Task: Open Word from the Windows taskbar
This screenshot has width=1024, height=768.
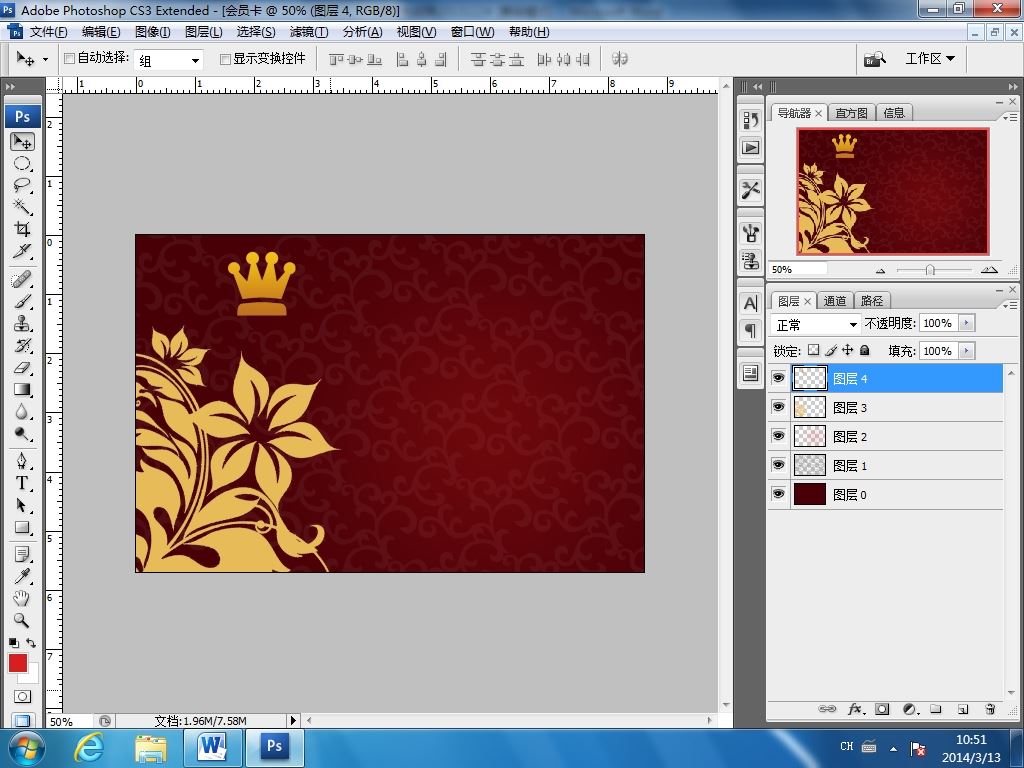Action: (213, 747)
